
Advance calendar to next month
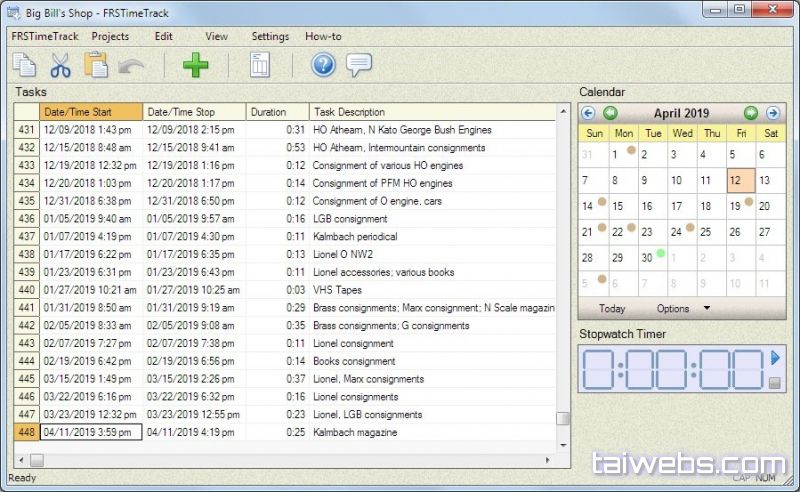point(751,113)
